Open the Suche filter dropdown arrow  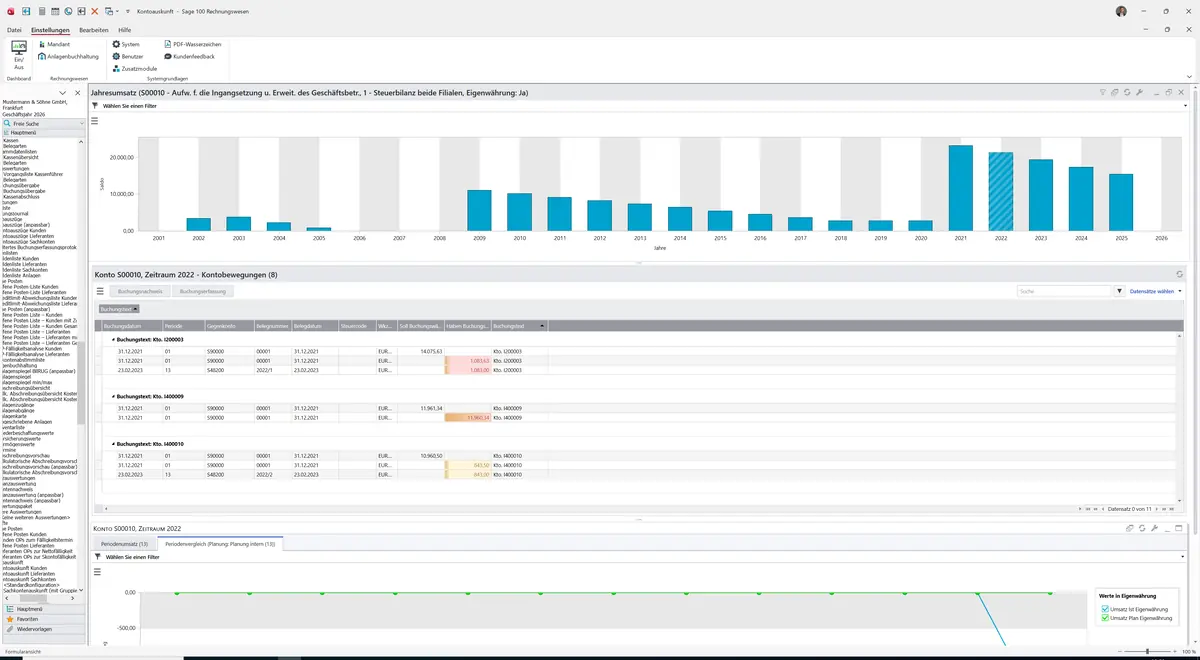tap(1119, 291)
